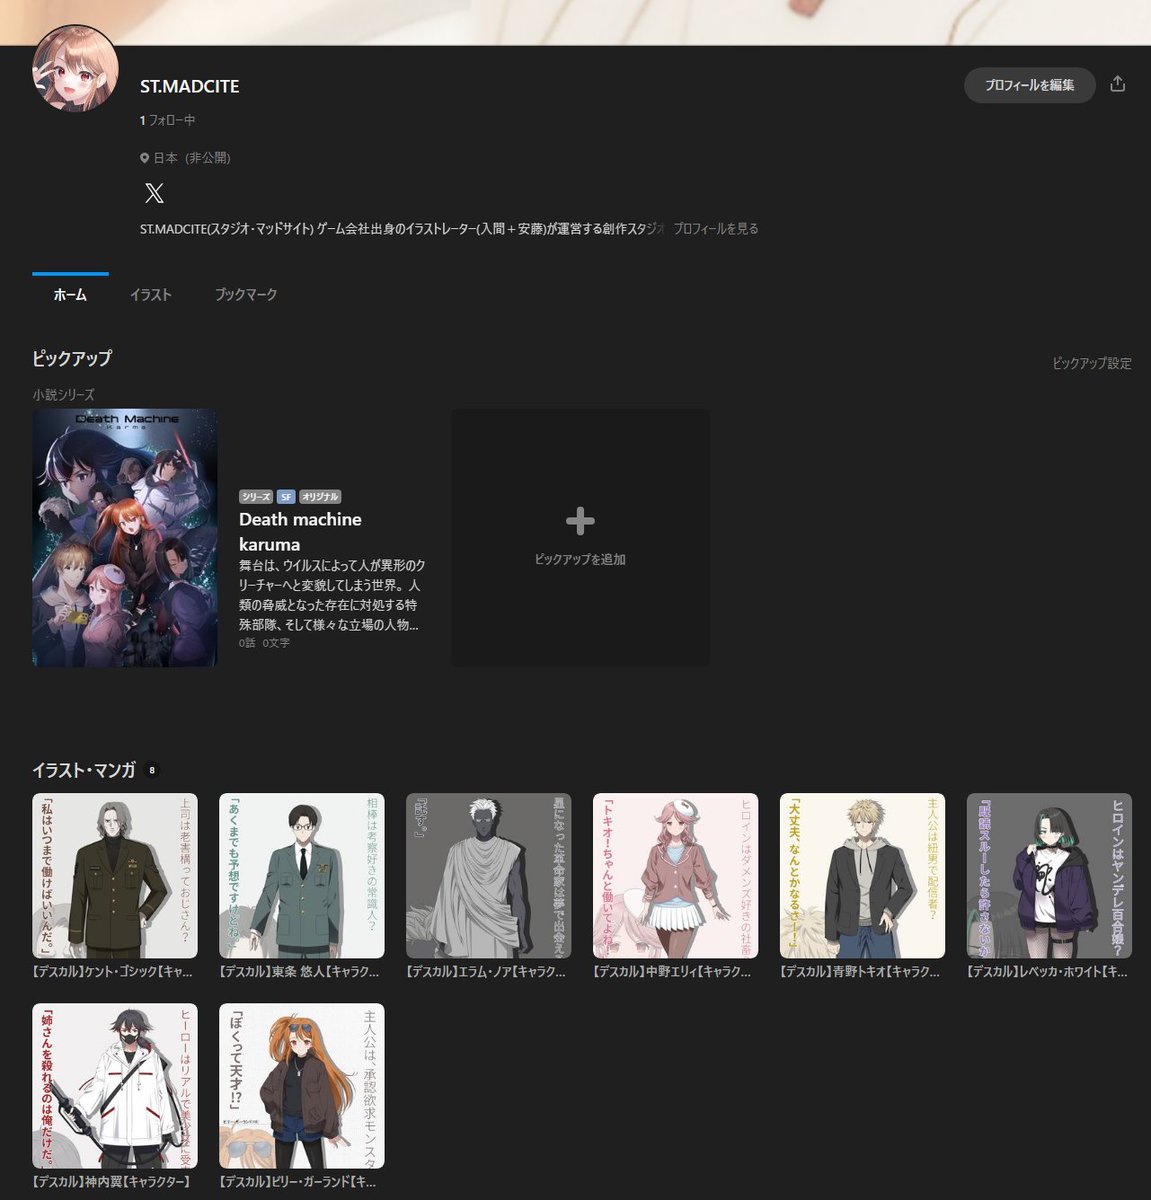1151x1200 pixels.
Task: Switch to the ブックマーク tab
Action: pyautogui.click(x=244, y=294)
